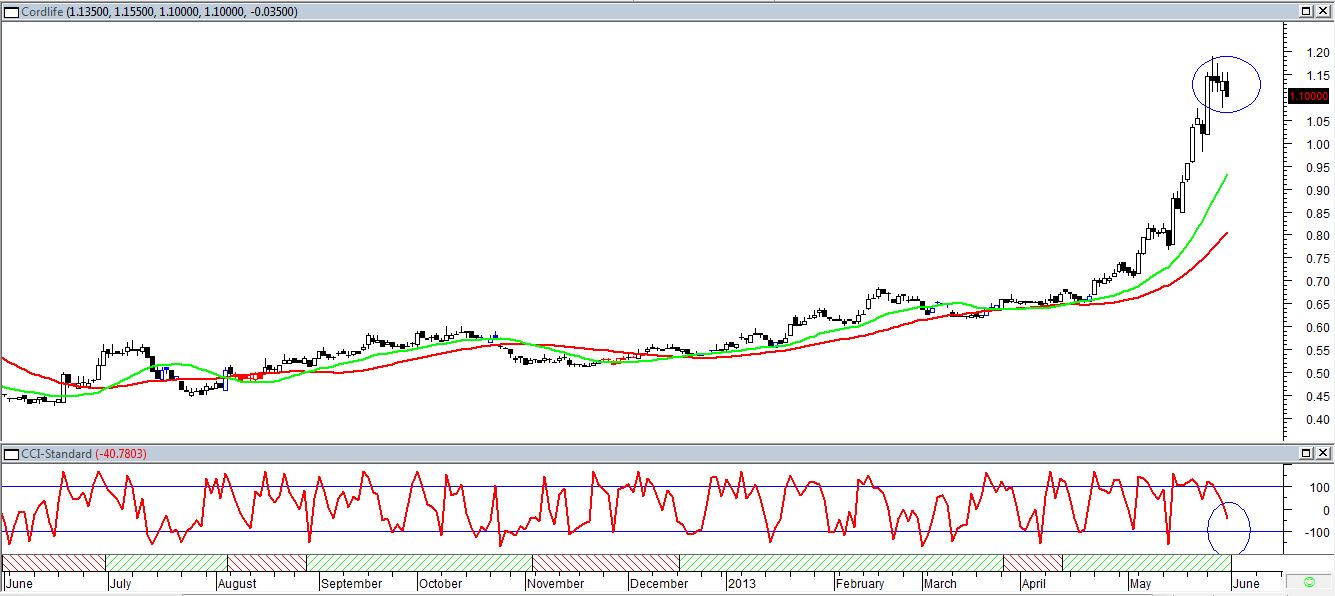1335x596 pixels.
Task: Click the December label on time axis
Action: tap(660, 583)
